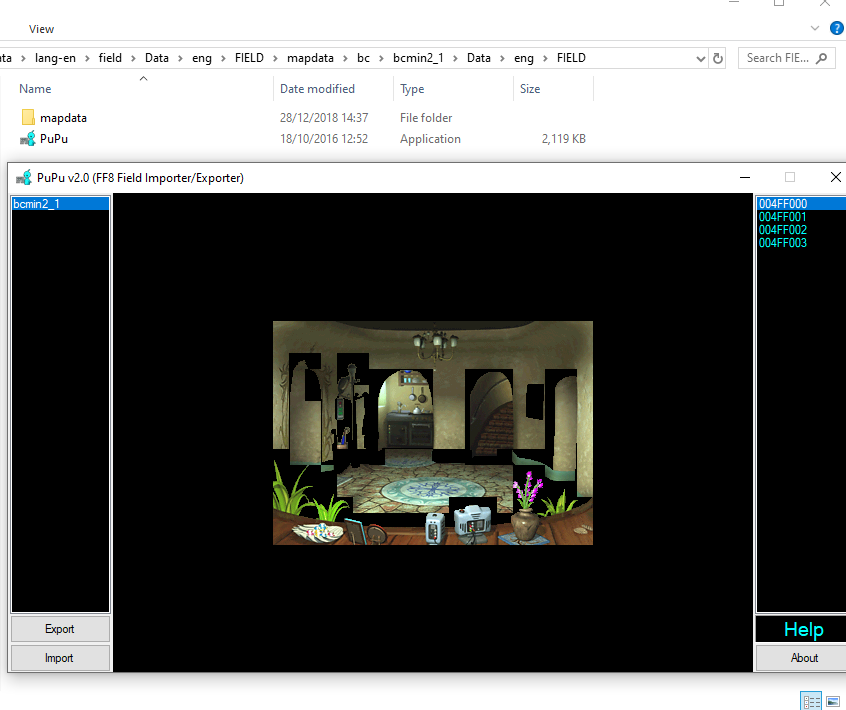Select the mapdata folder name
Viewport: 846px width, 710px height.
tap(63, 118)
